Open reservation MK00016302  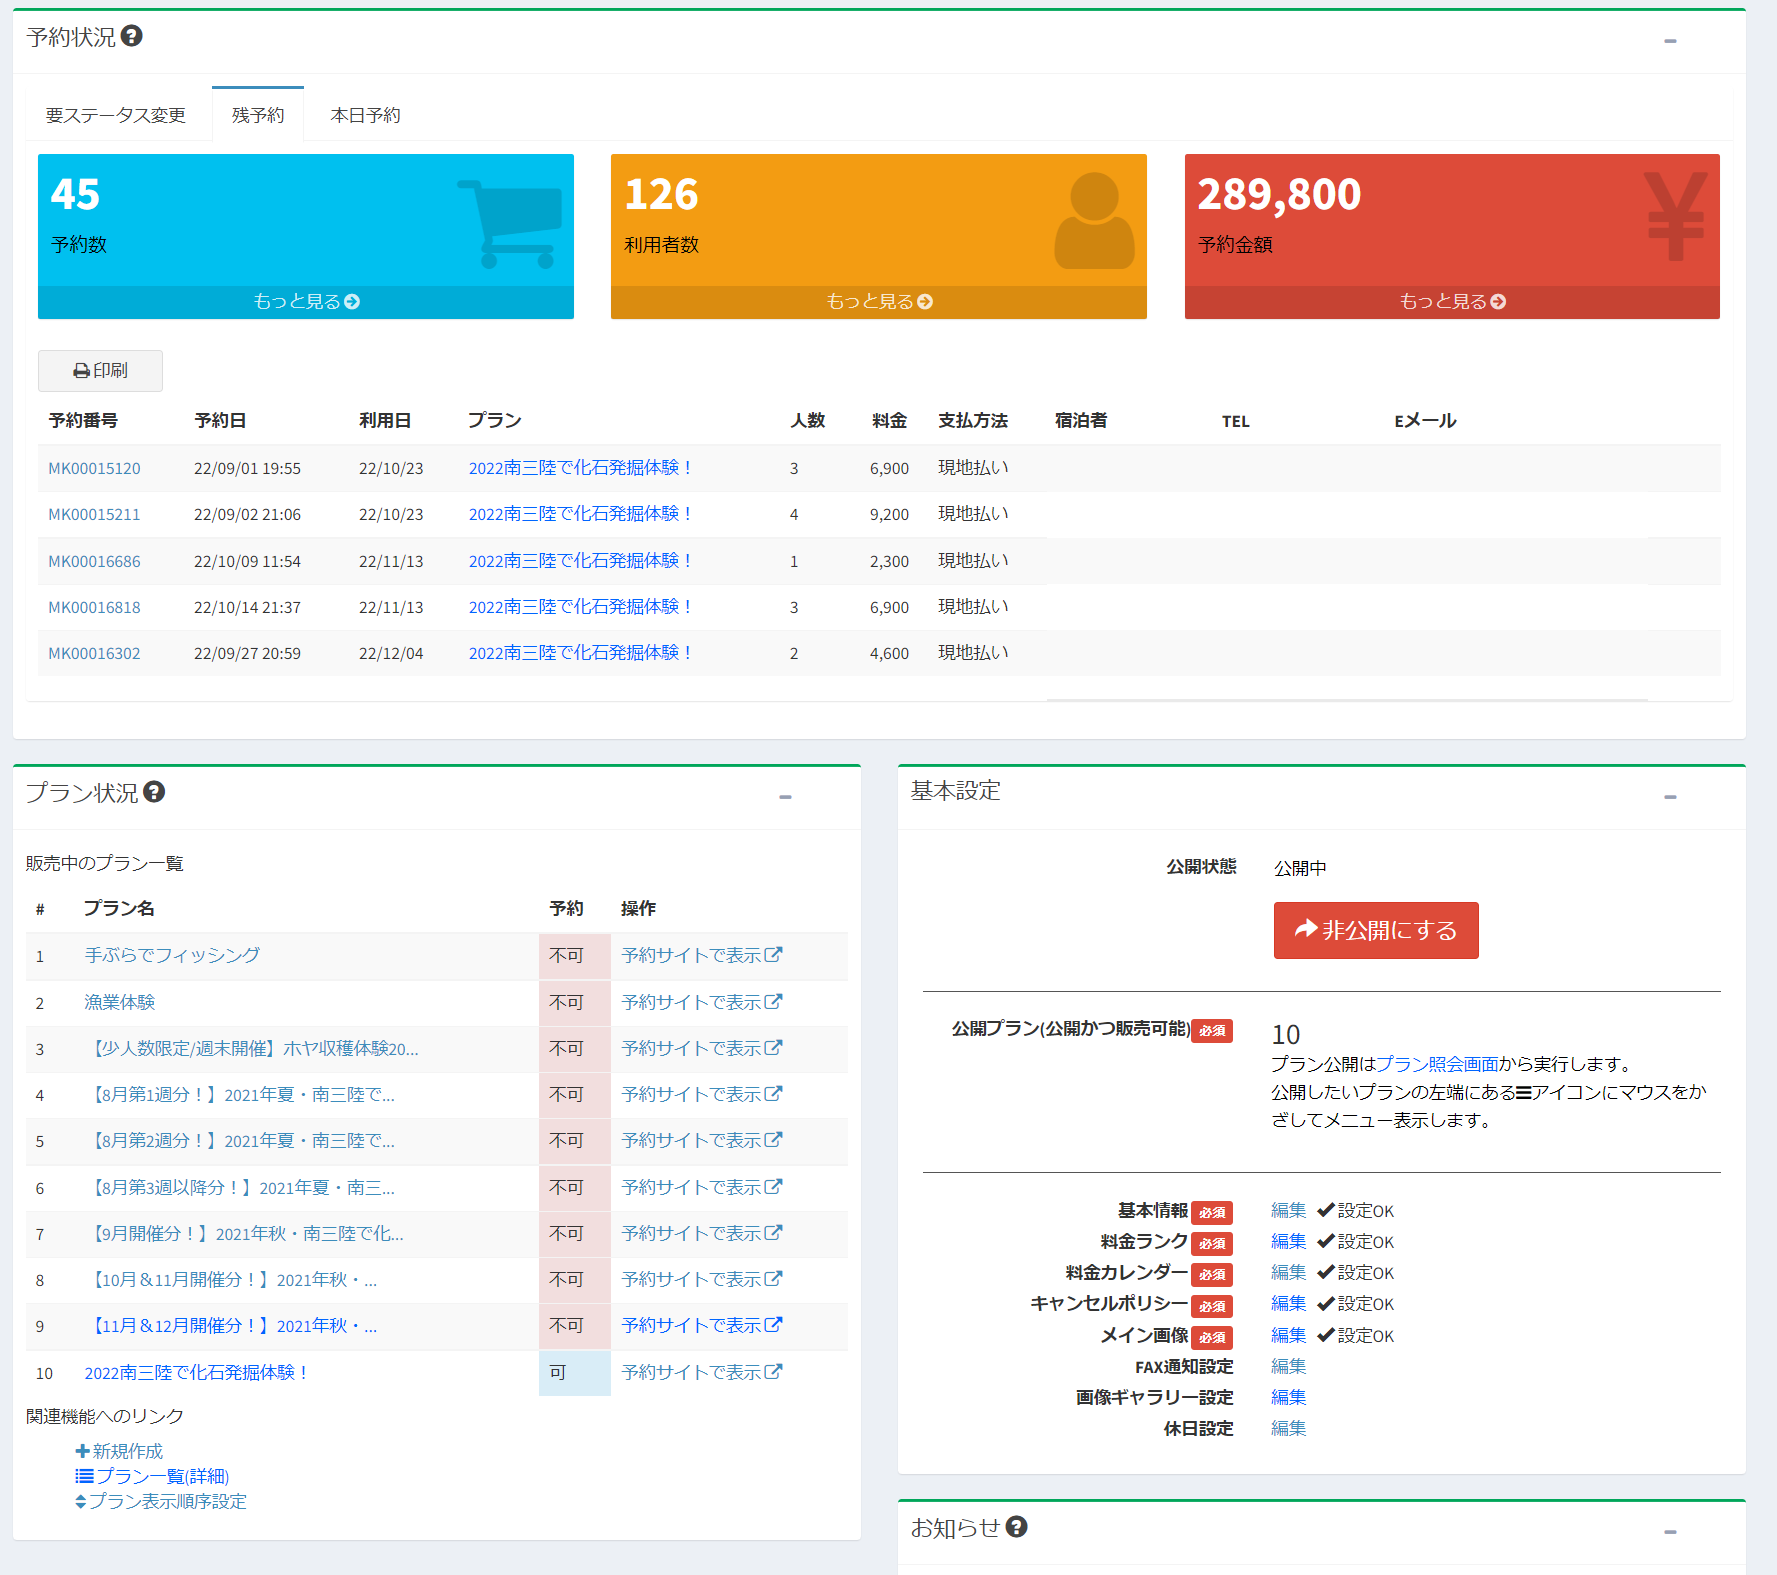[x=94, y=653]
